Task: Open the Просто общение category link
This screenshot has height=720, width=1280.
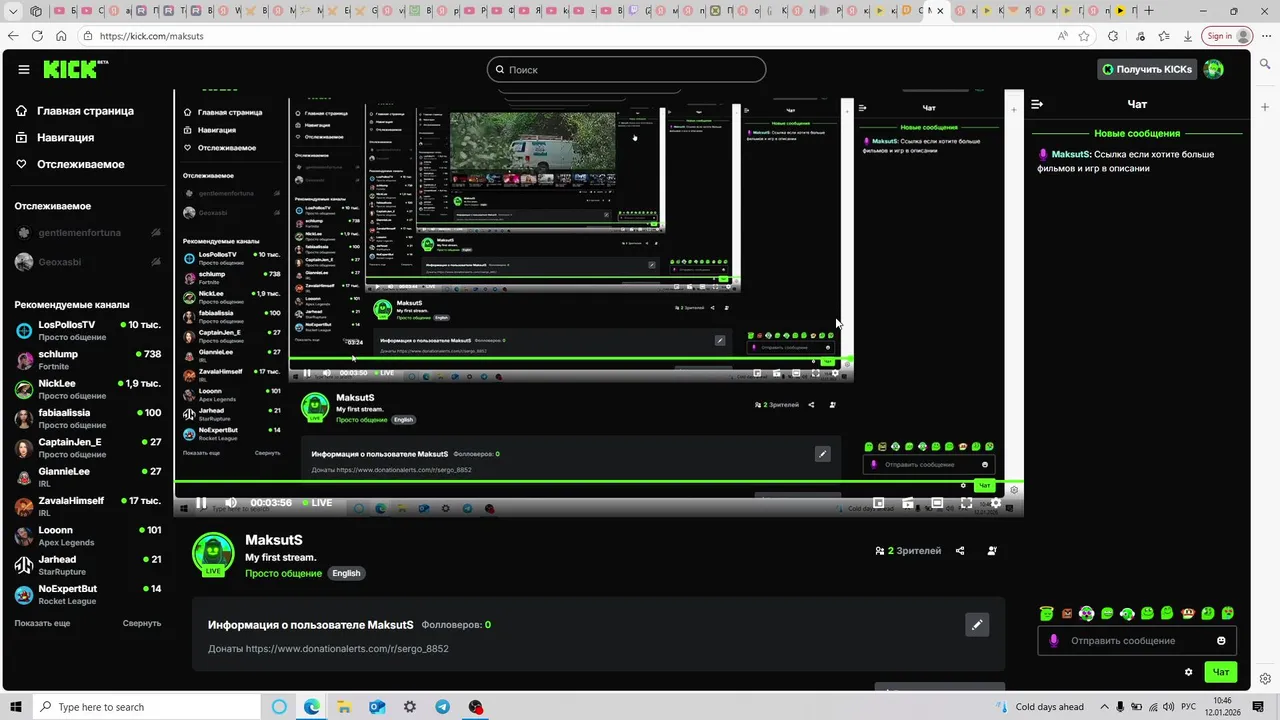Action: tap(283, 573)
